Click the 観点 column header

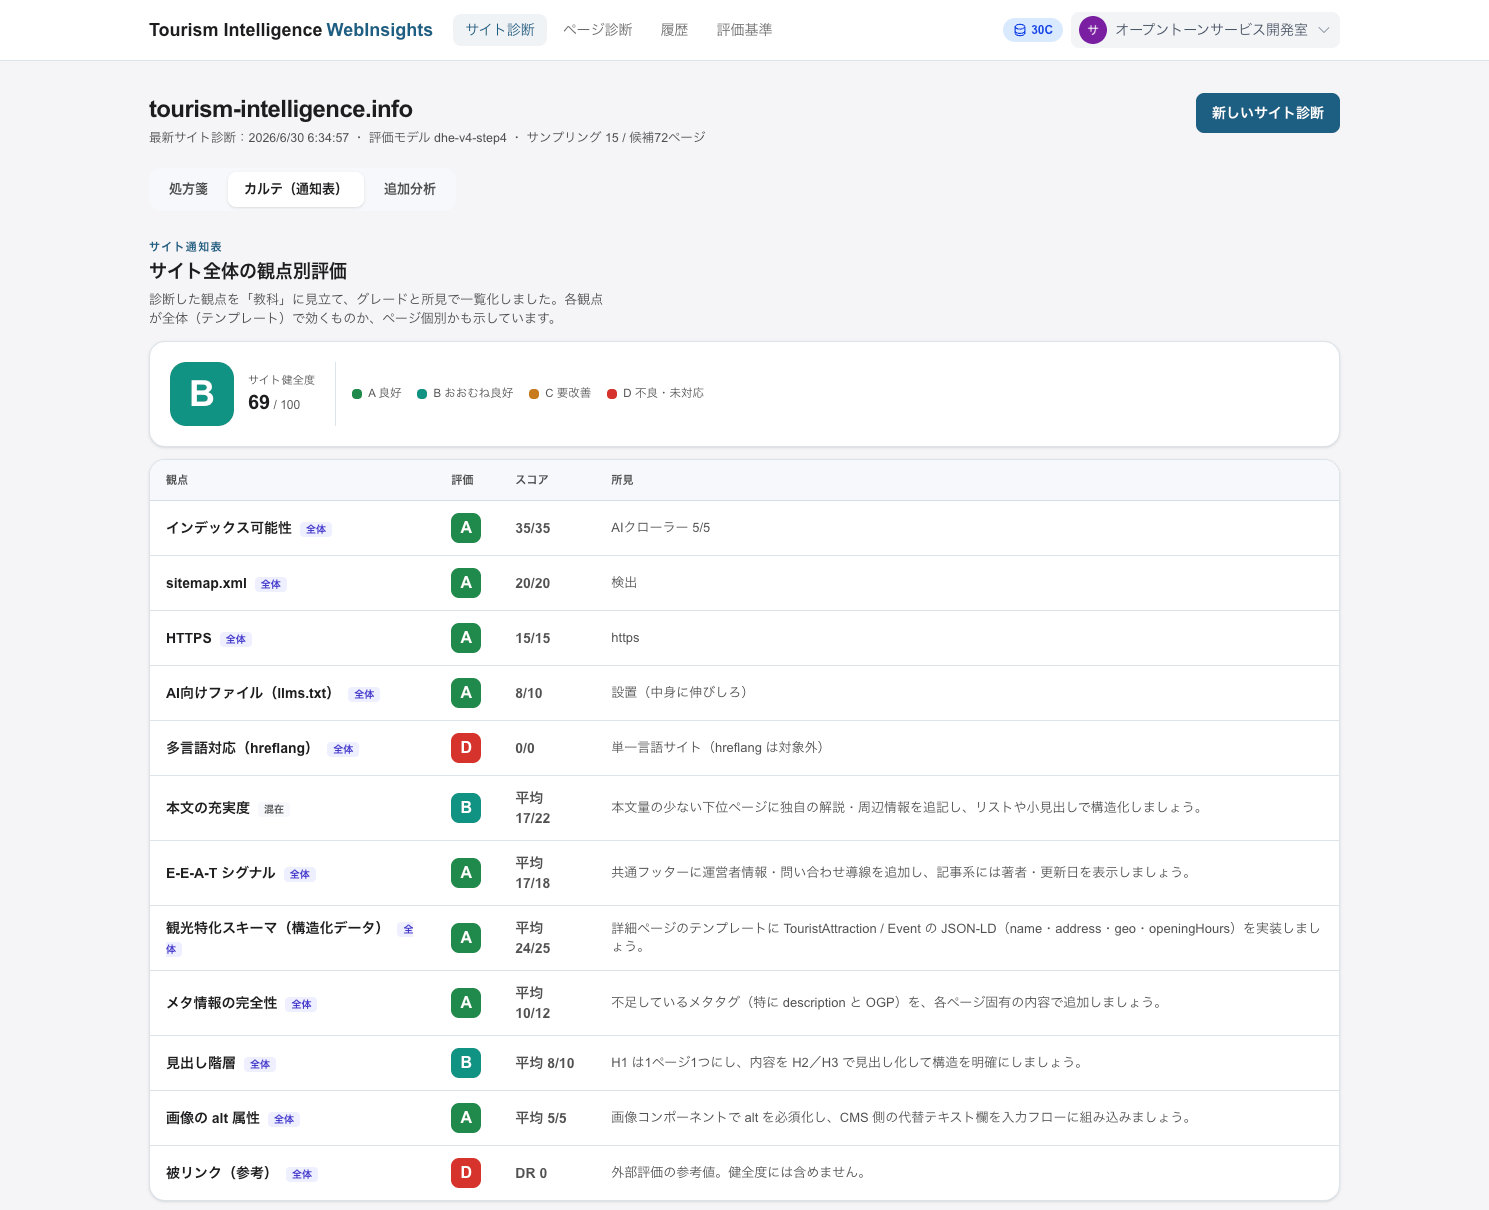coord(177,480)
